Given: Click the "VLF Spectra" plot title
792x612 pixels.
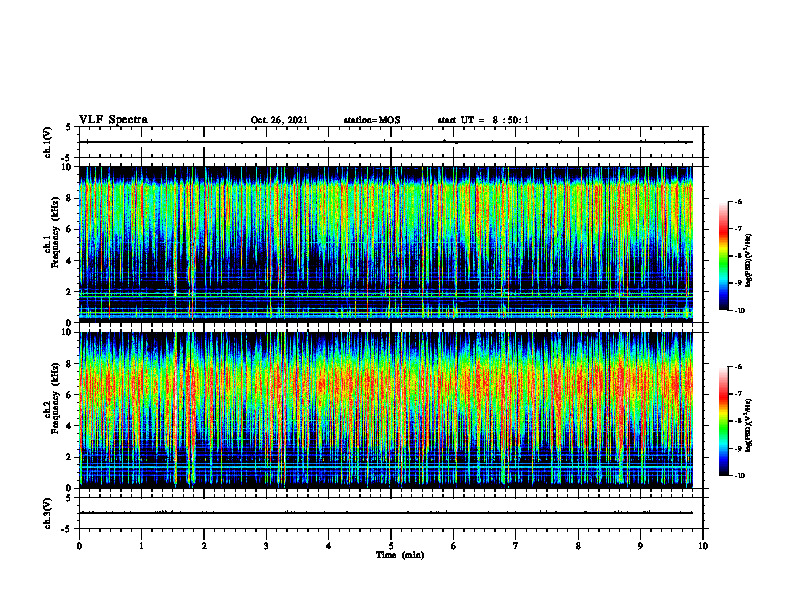Looking at the screenshot, I should (x=113, y=120).
